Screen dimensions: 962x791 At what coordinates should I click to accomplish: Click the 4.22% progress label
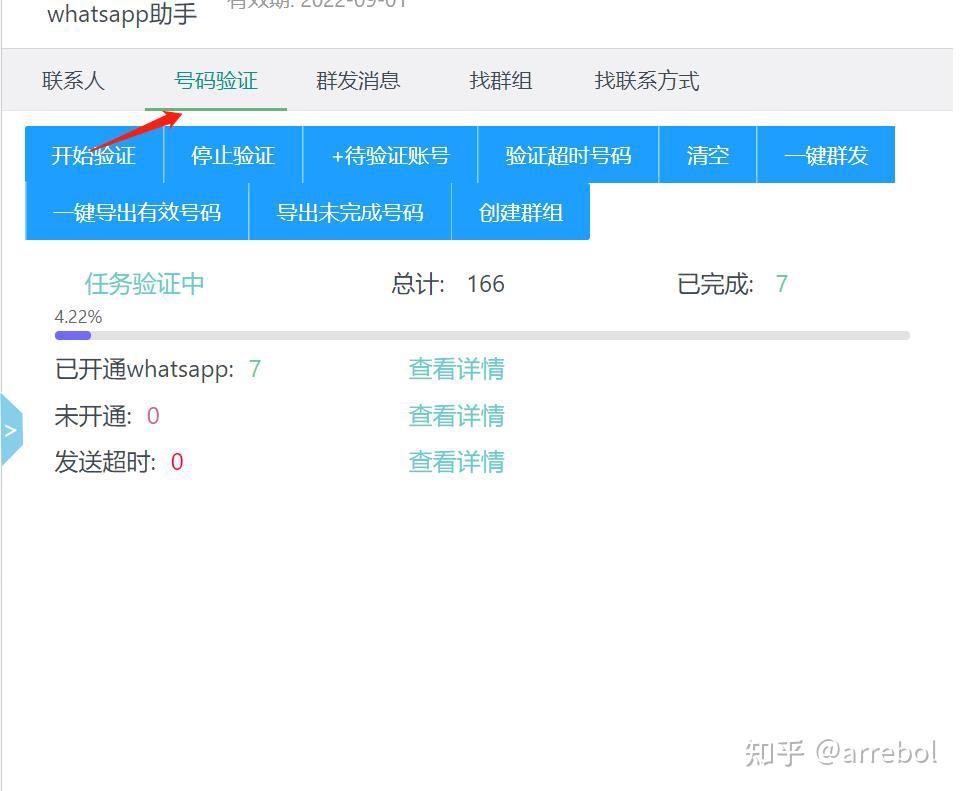[x=78, y=317]
